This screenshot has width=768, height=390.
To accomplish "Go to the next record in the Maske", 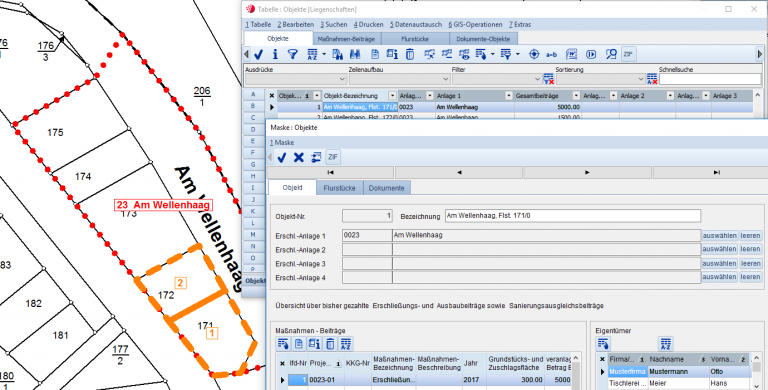I will click(587, 172).
